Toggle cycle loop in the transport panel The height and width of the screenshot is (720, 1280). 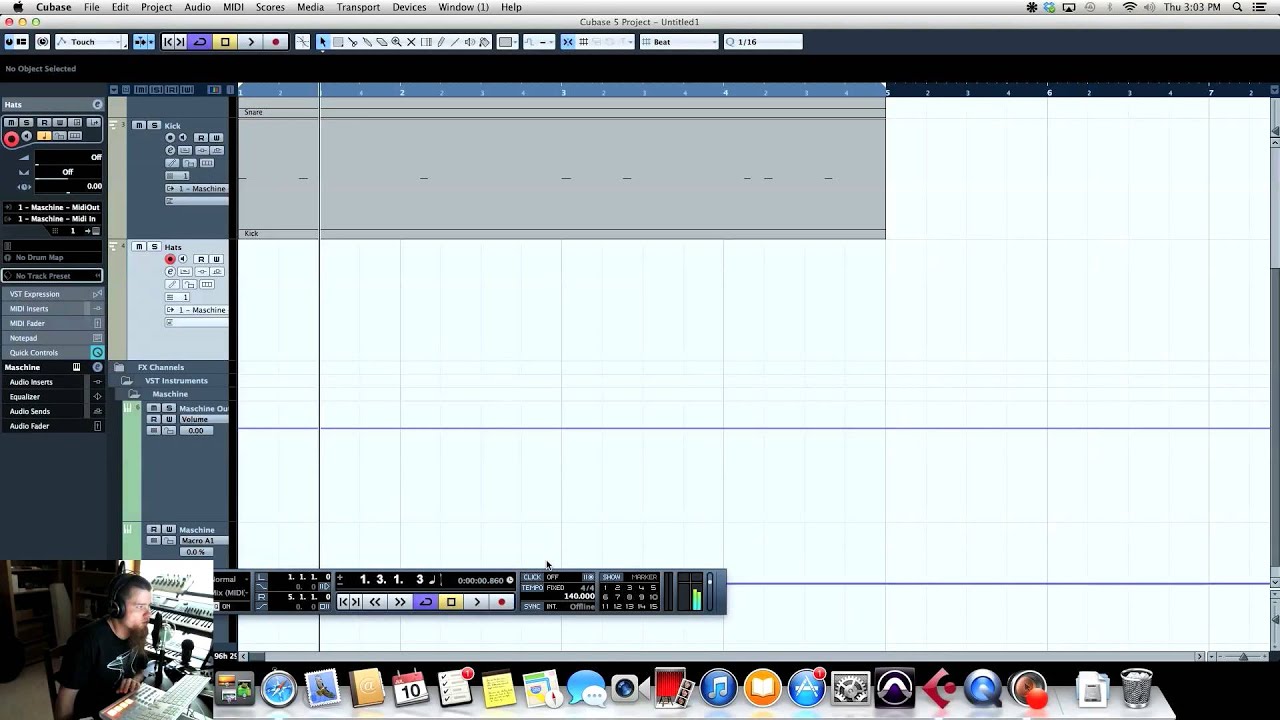[426, 602]
